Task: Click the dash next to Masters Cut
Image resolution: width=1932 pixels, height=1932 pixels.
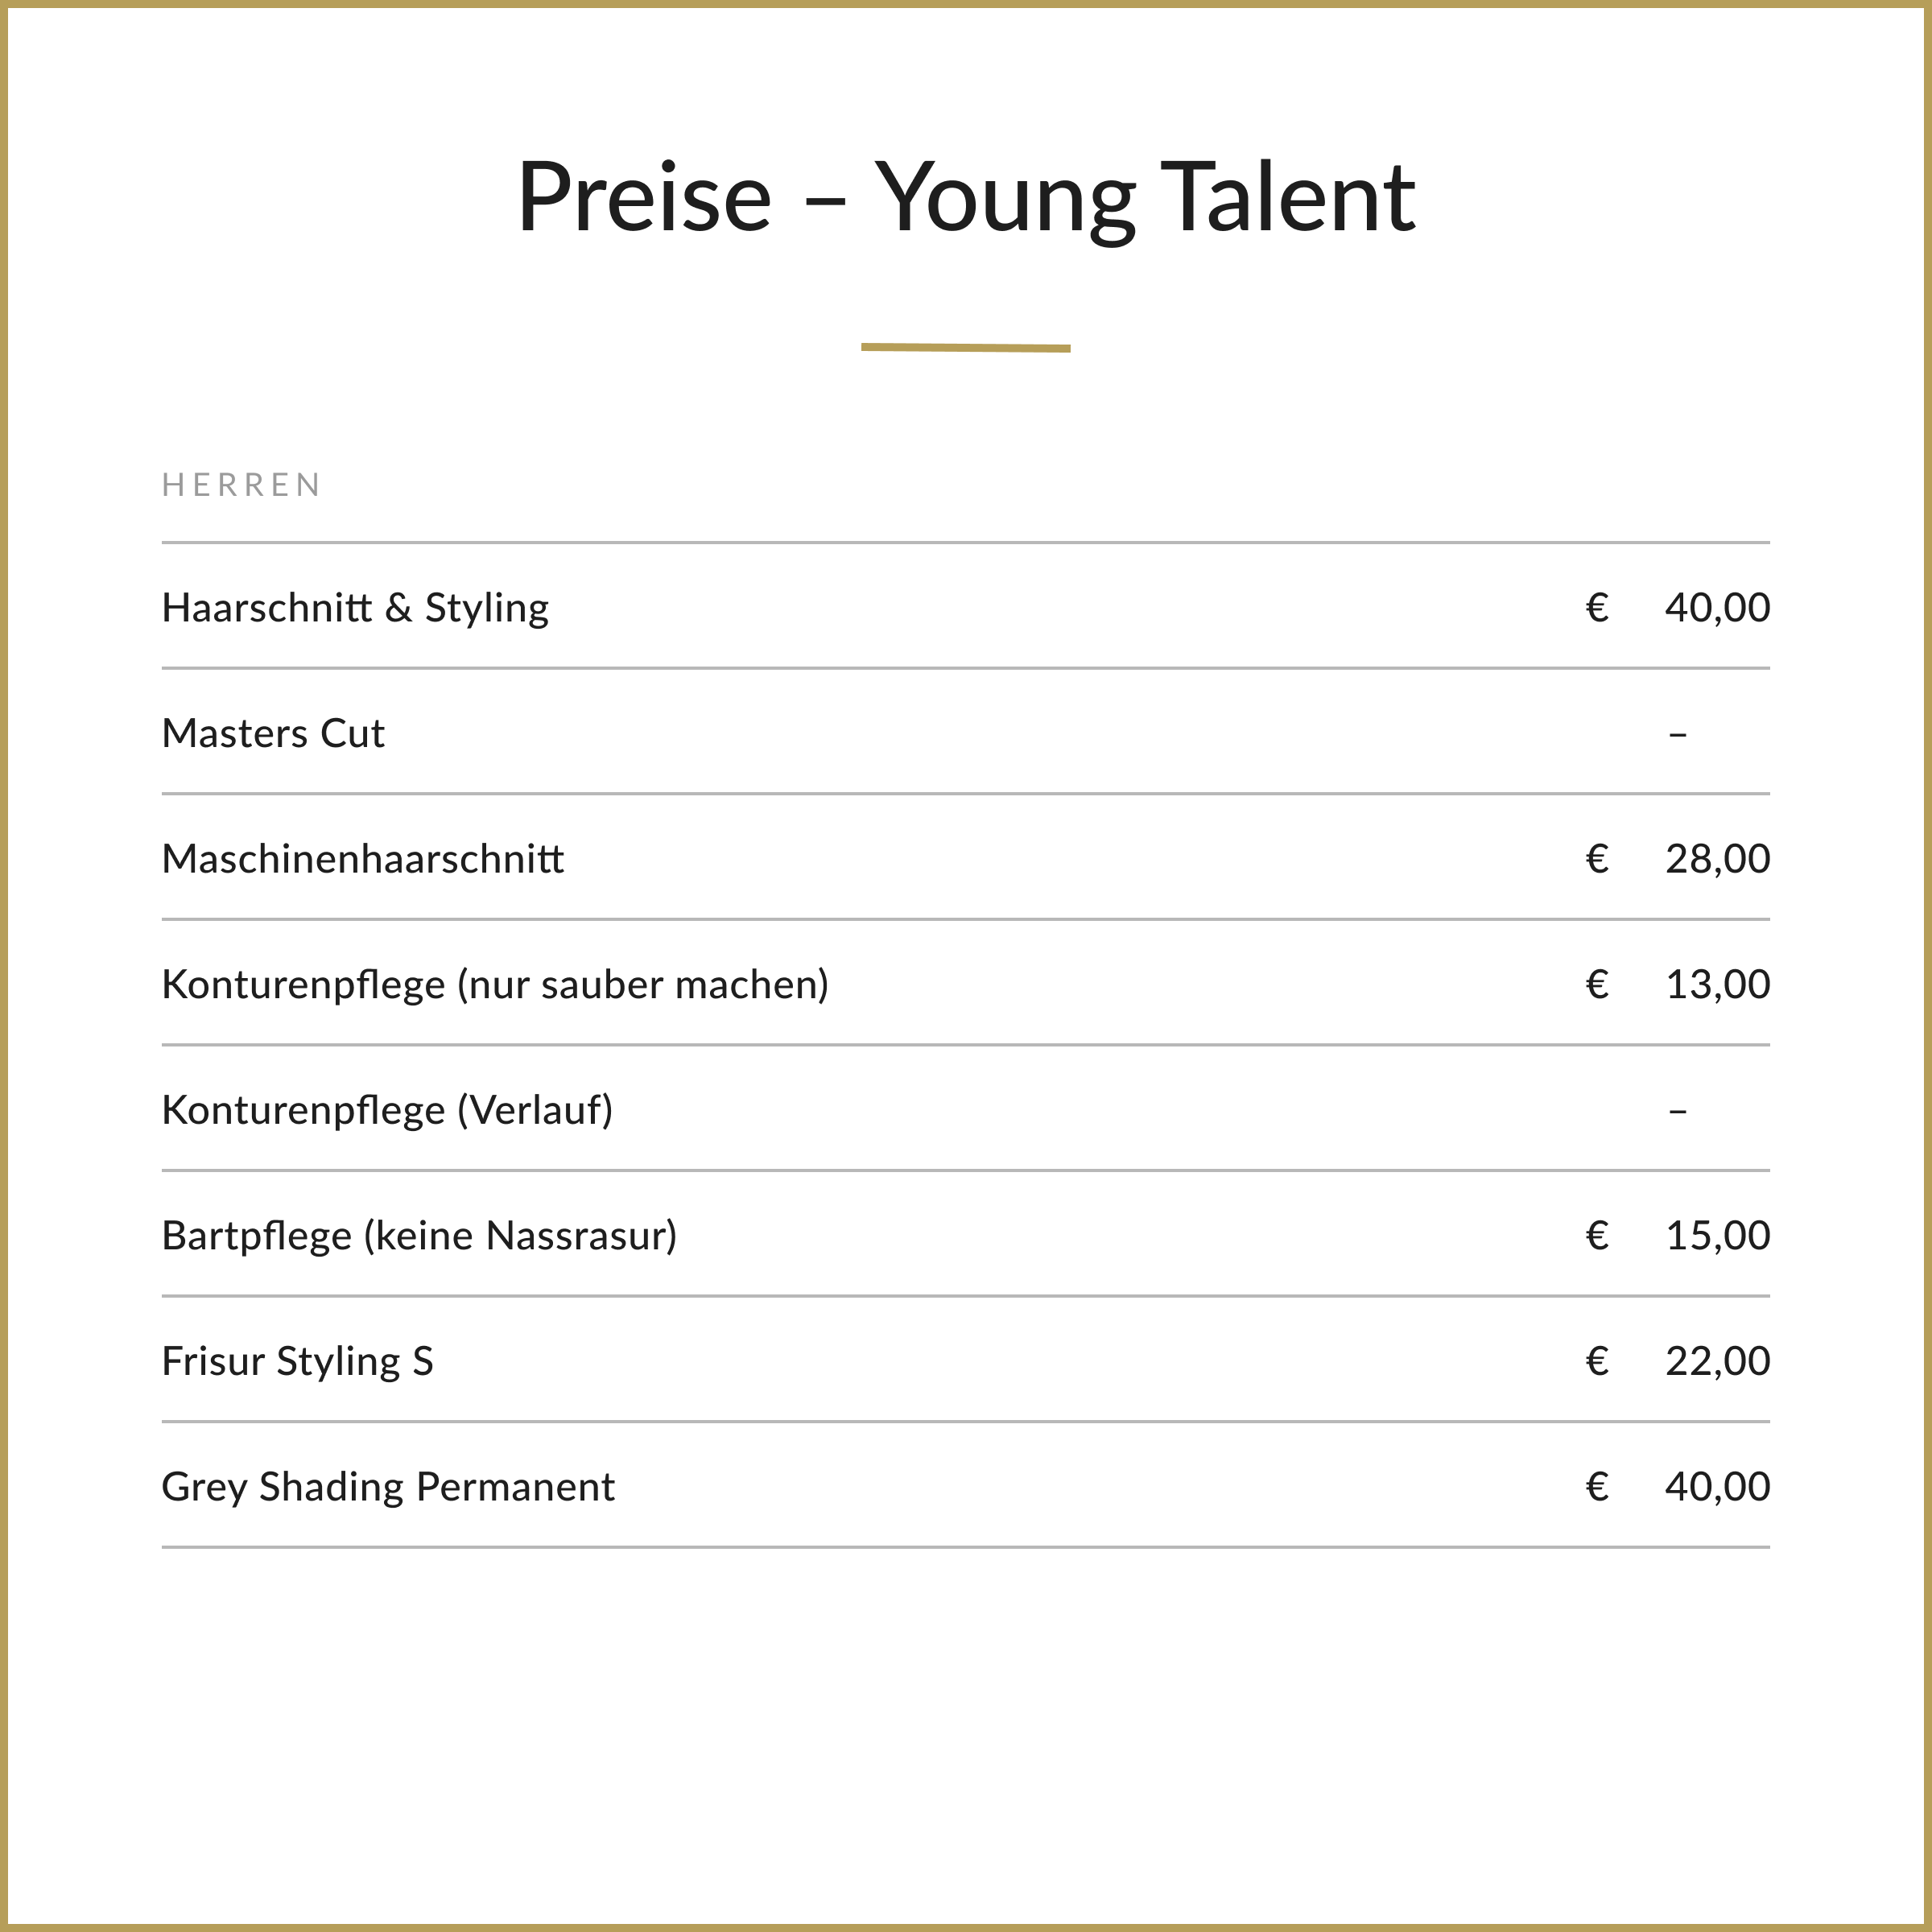Action: 1678,735
